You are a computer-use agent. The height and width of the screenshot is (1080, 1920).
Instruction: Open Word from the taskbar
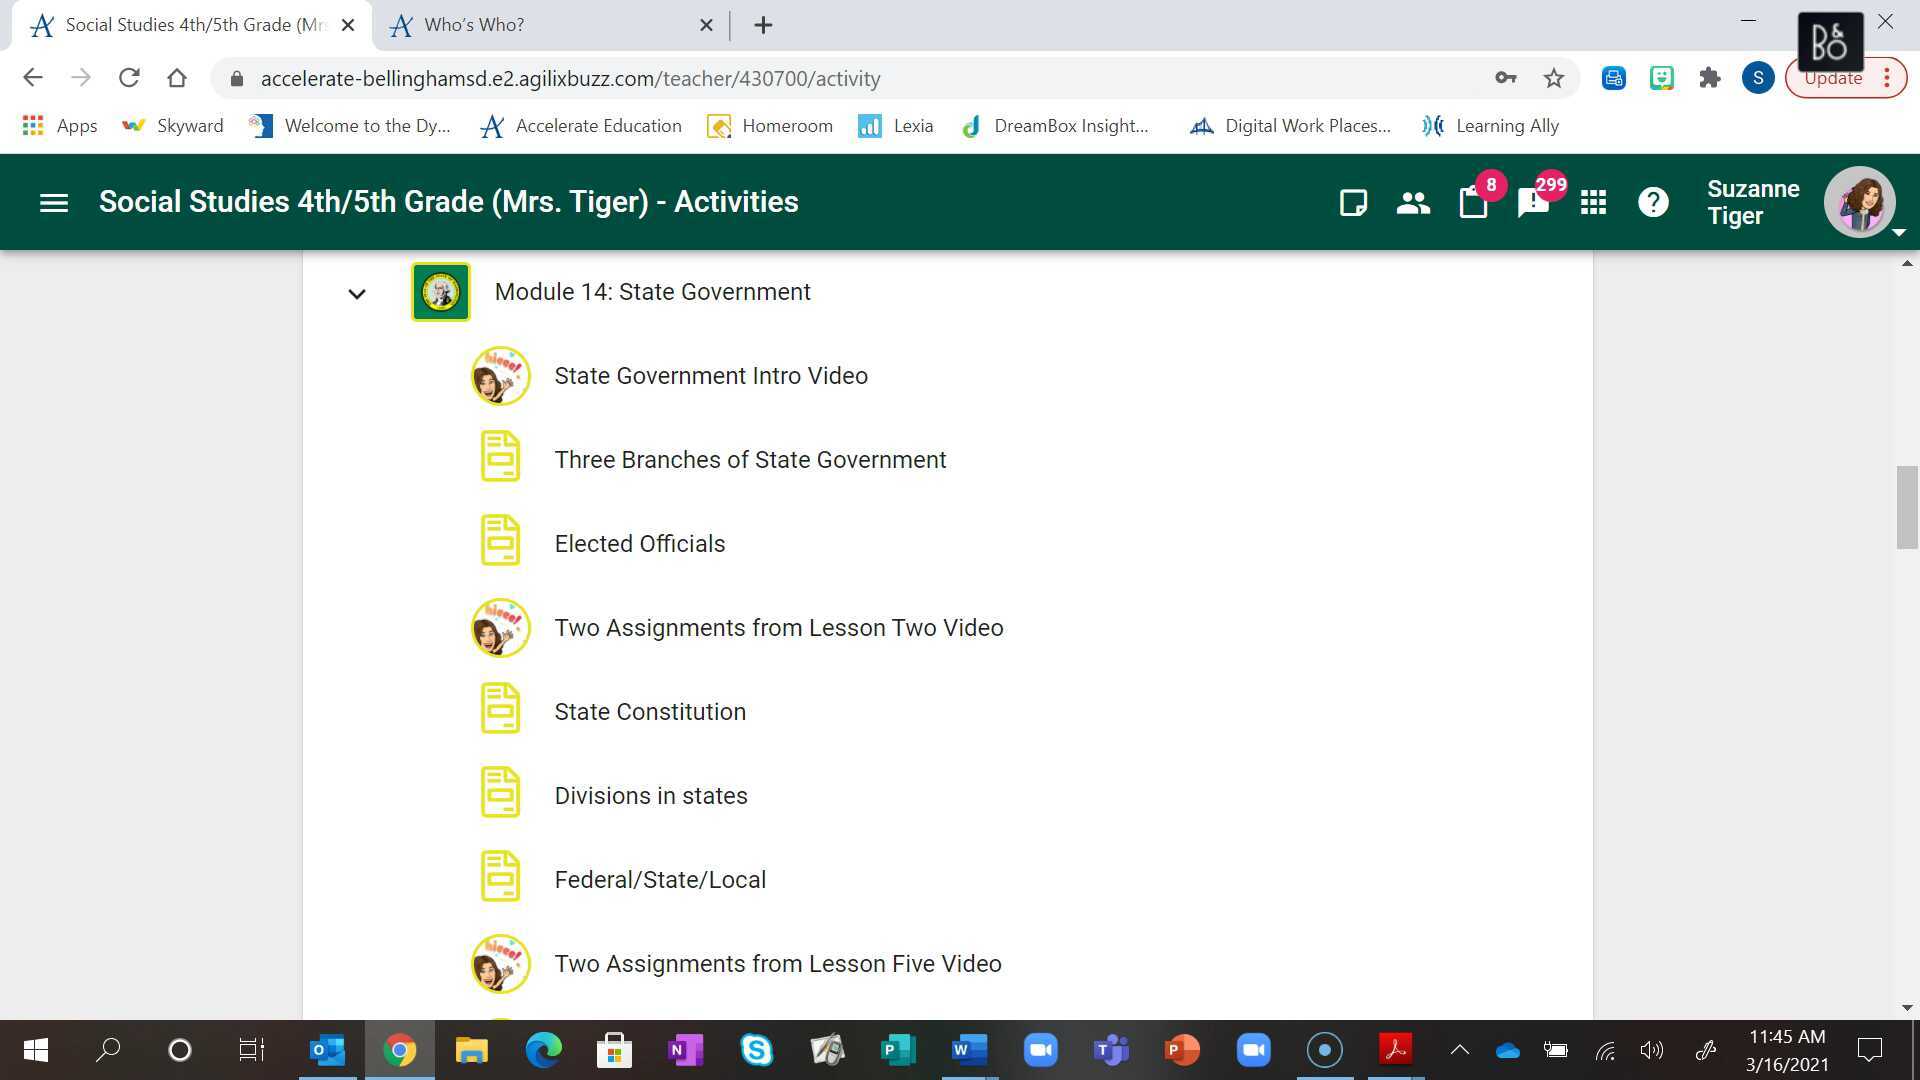coord(968,1050)
